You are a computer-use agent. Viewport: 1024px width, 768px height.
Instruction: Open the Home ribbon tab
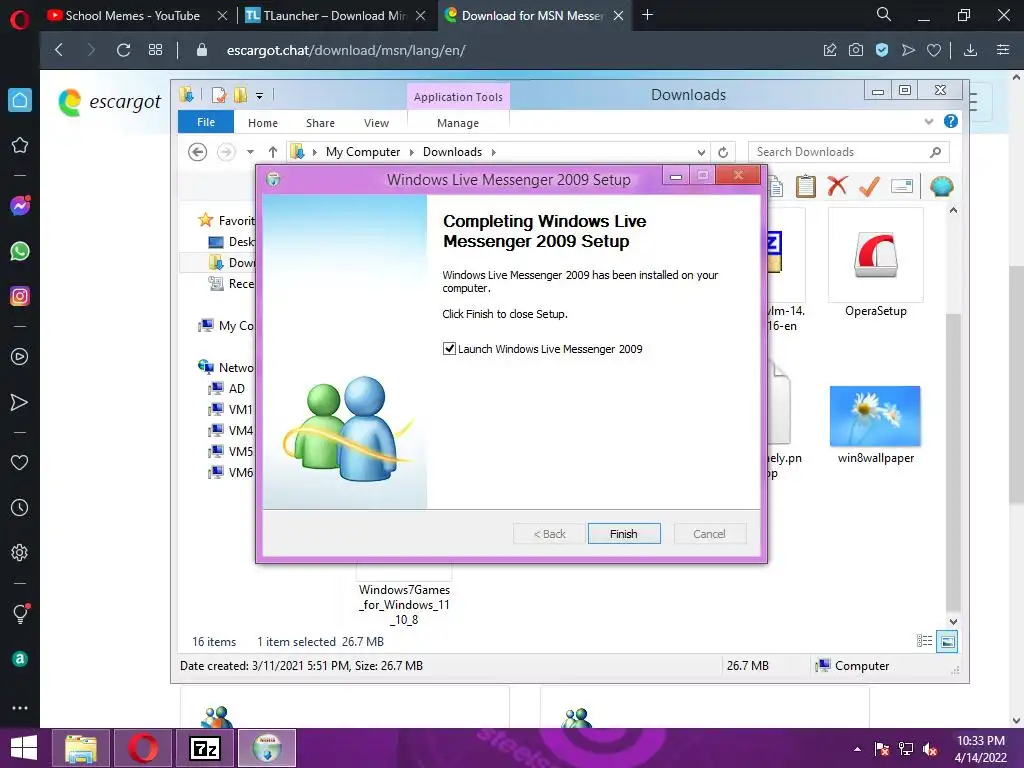click(x=263, y=123)
